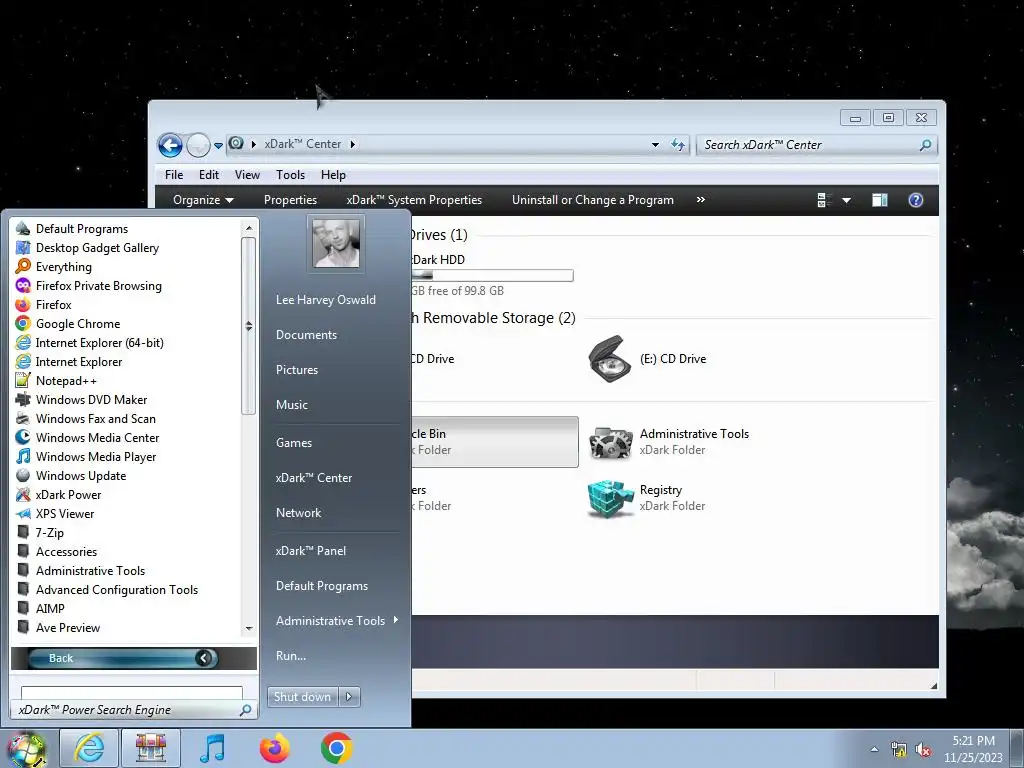Show more toolbar commands via chevron

[701, 199]
